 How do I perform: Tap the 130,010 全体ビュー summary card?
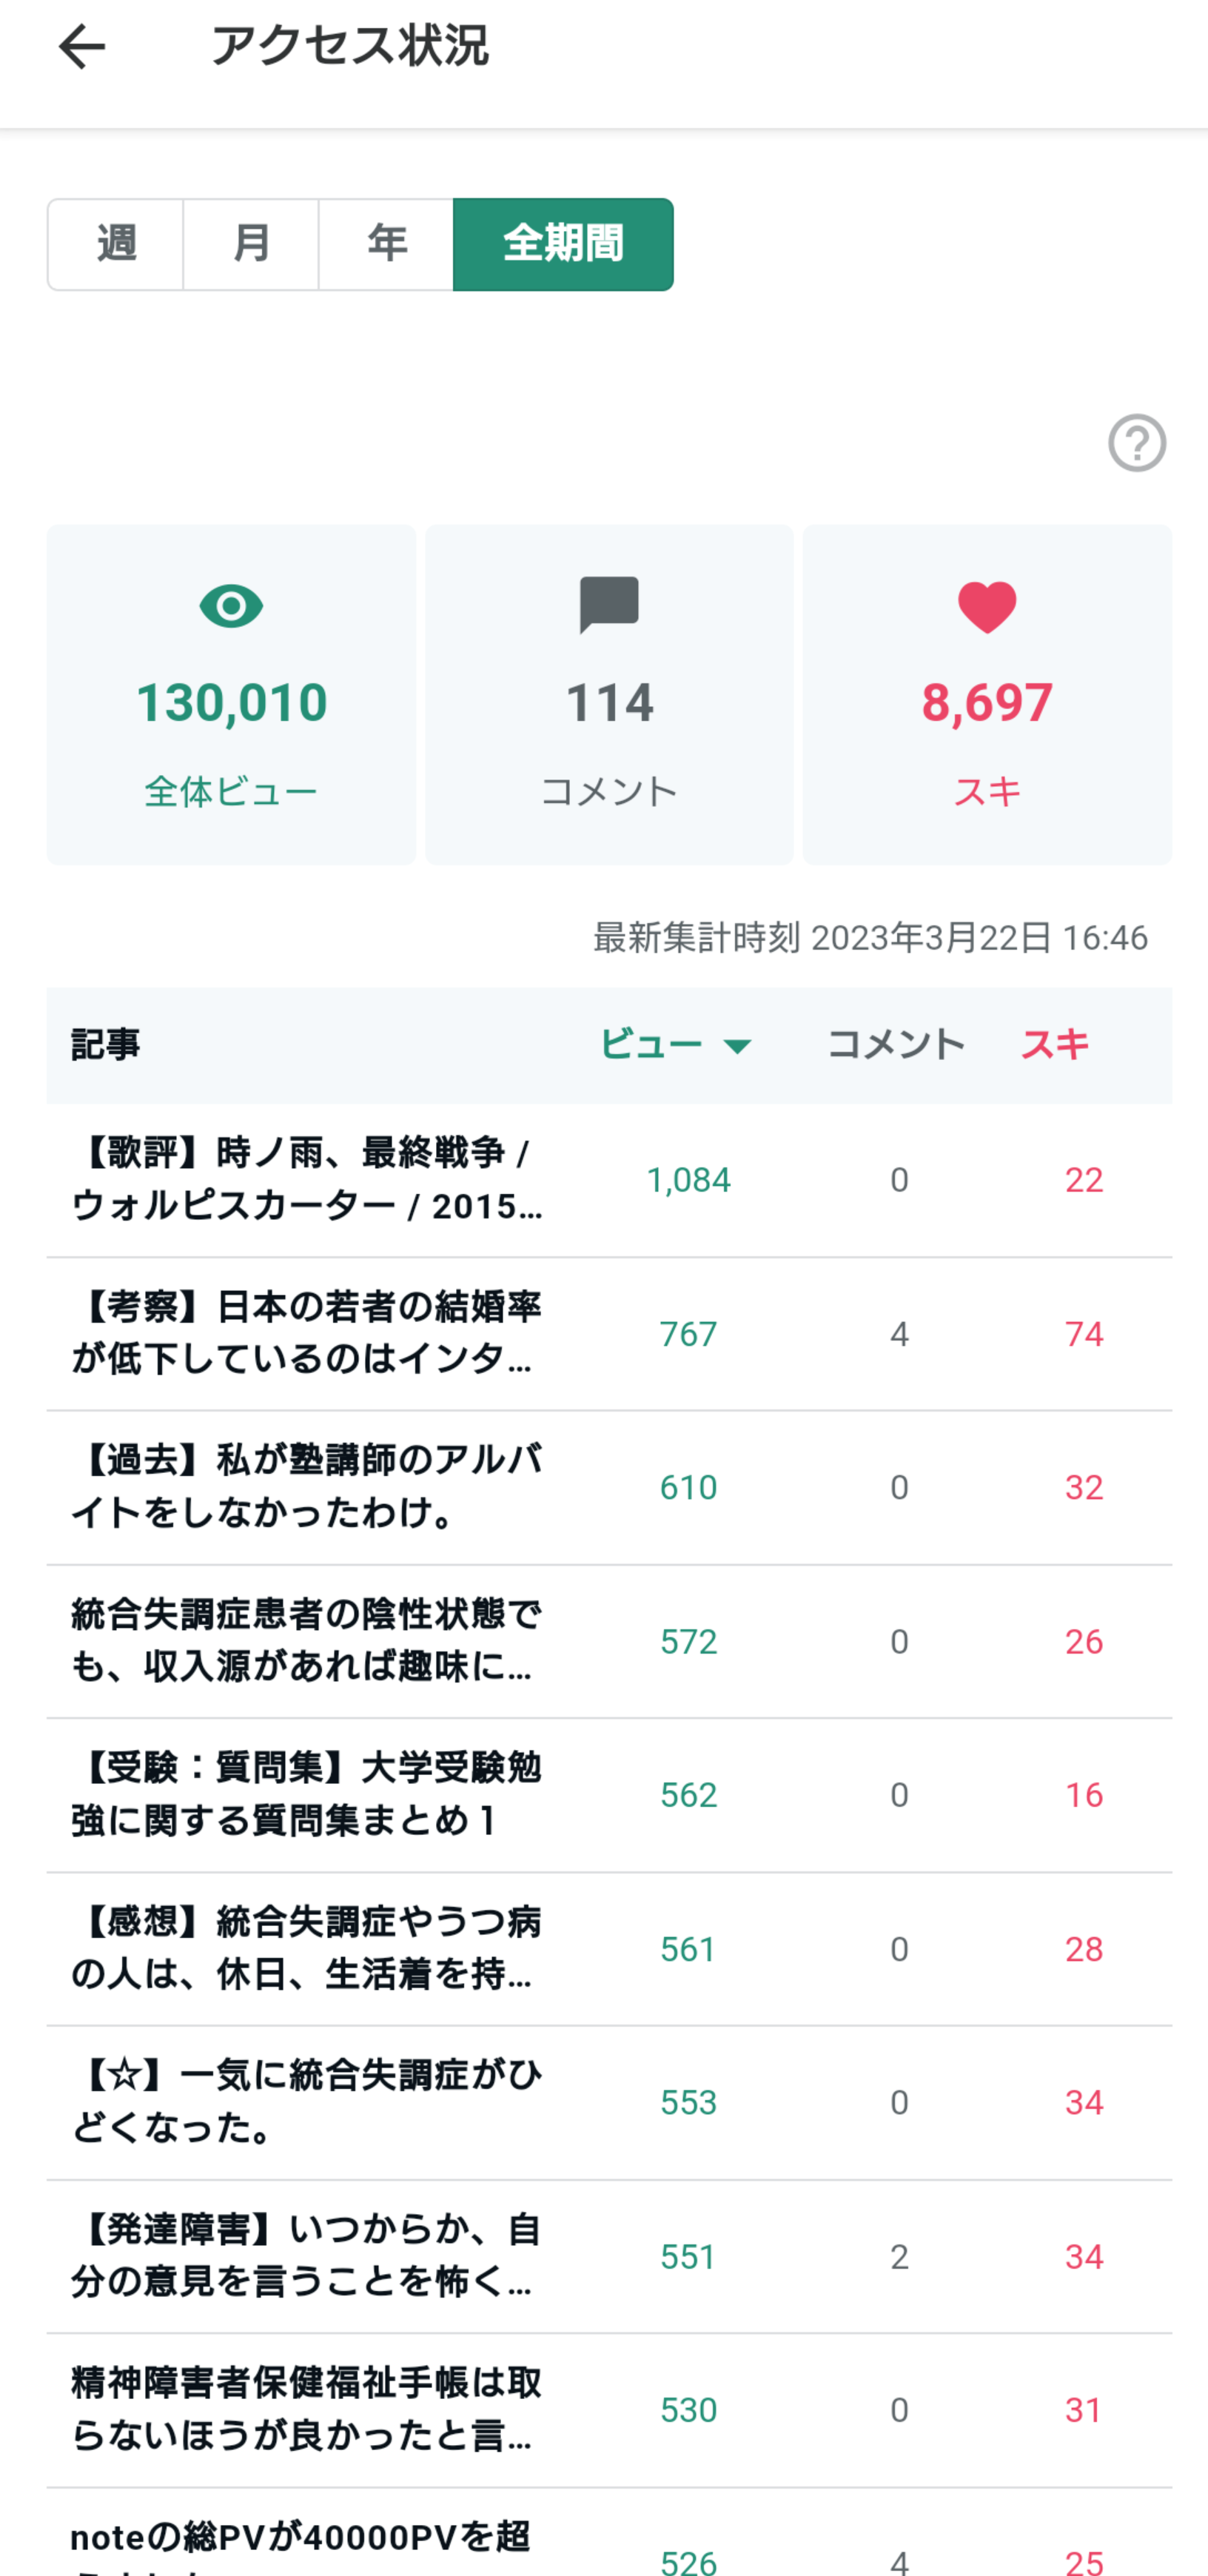[x=231, y=695]
